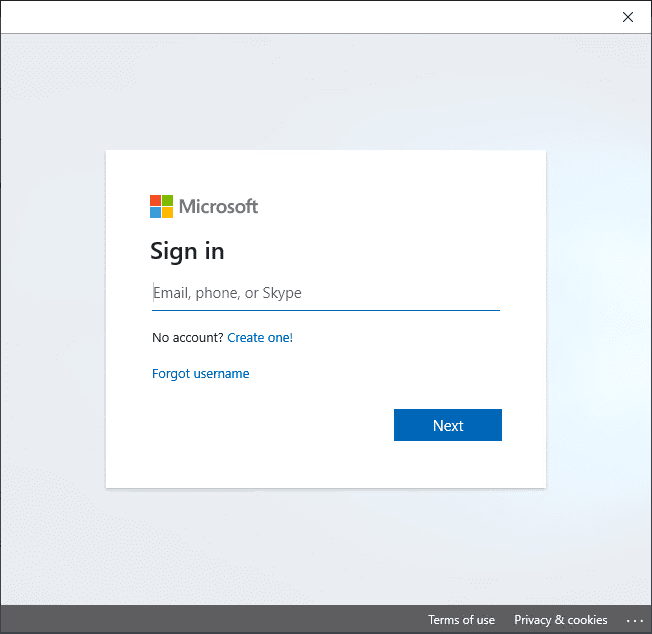Open Terms of use in footer
The width and height of the screenshot is (652, 634).
click(461, 620)
